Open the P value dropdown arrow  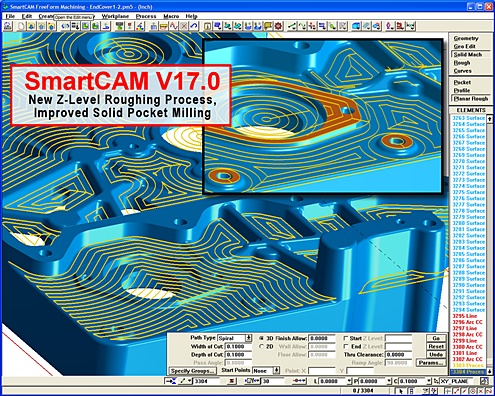pos(389,381)
